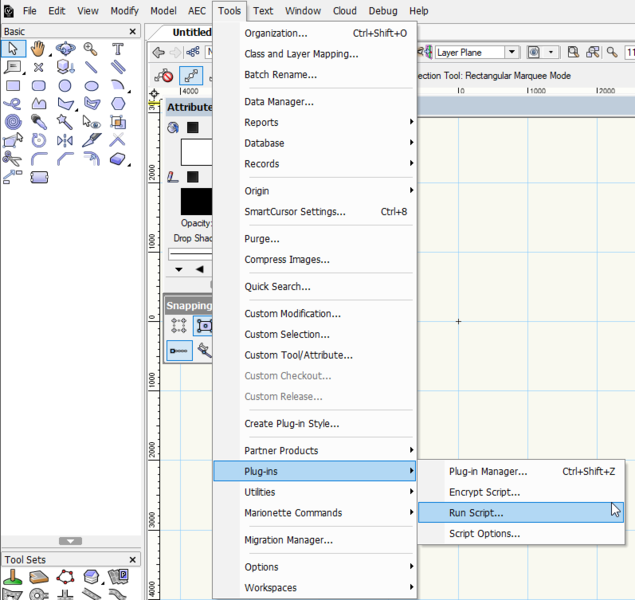Toggle the Snap to Distance button
Viewport: 635px width, 600px height.
pos(179,351)
